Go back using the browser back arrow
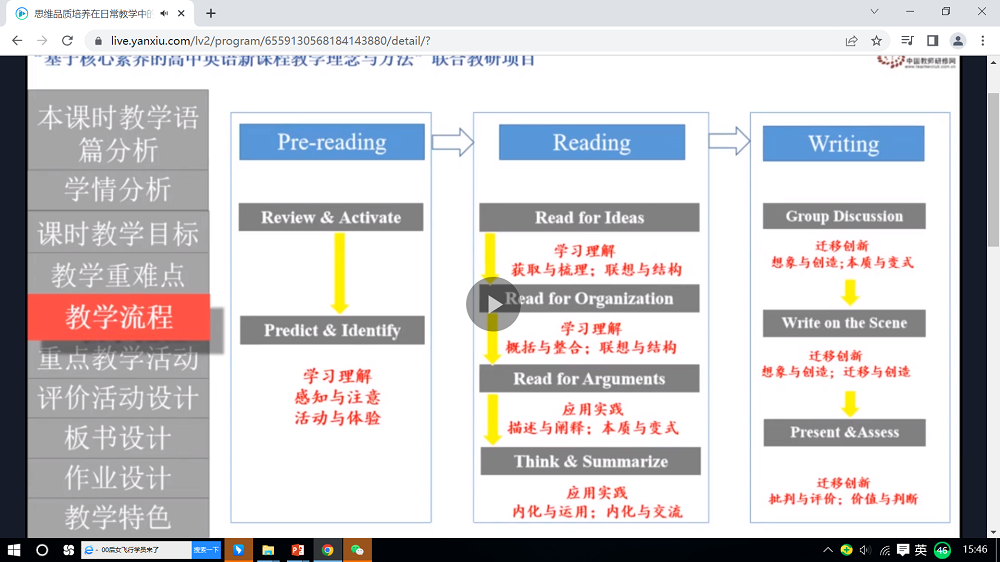The width and height of the screenshot is (1000, 562). click(x=17, y=41)
